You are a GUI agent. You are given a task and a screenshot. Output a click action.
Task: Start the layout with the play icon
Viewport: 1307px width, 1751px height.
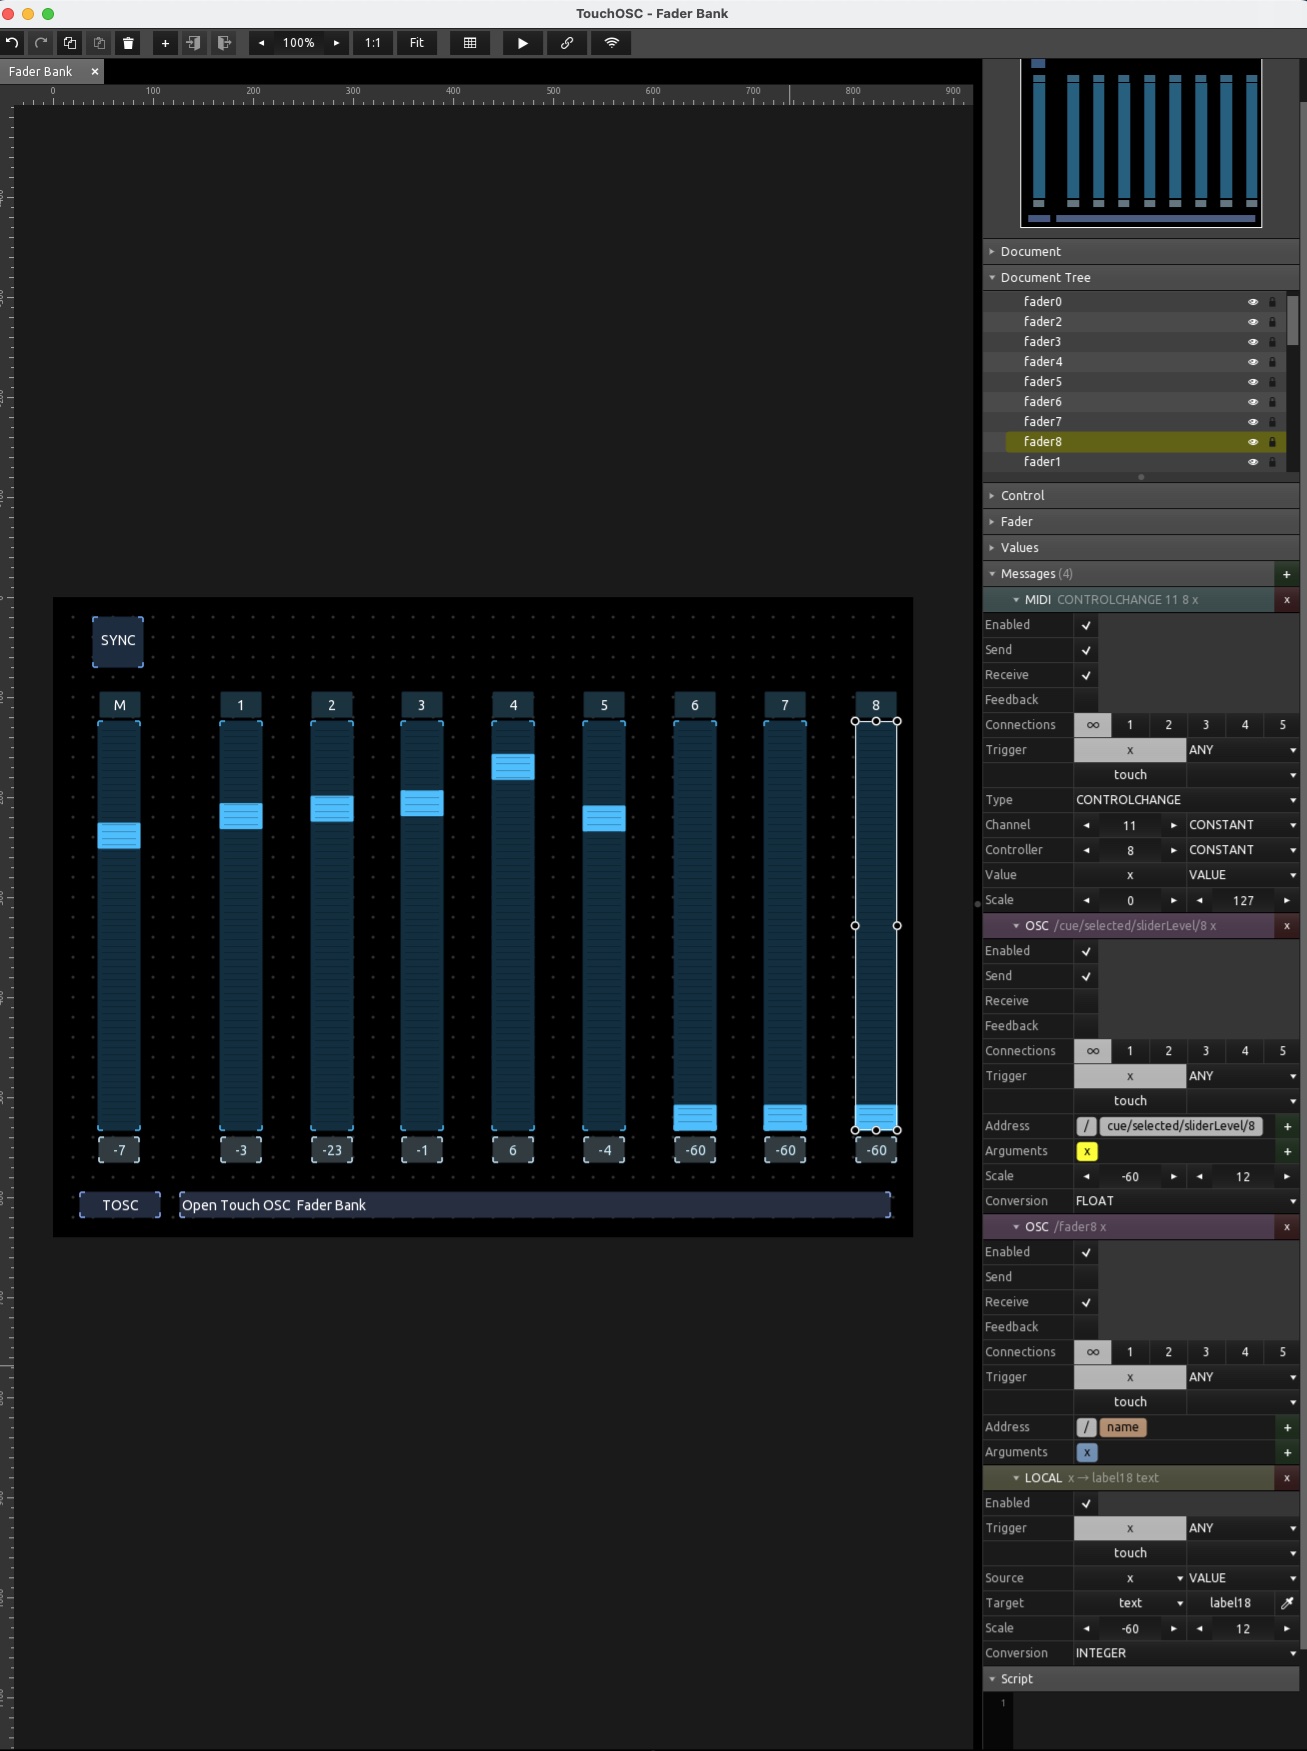click(x=522, y=43)
